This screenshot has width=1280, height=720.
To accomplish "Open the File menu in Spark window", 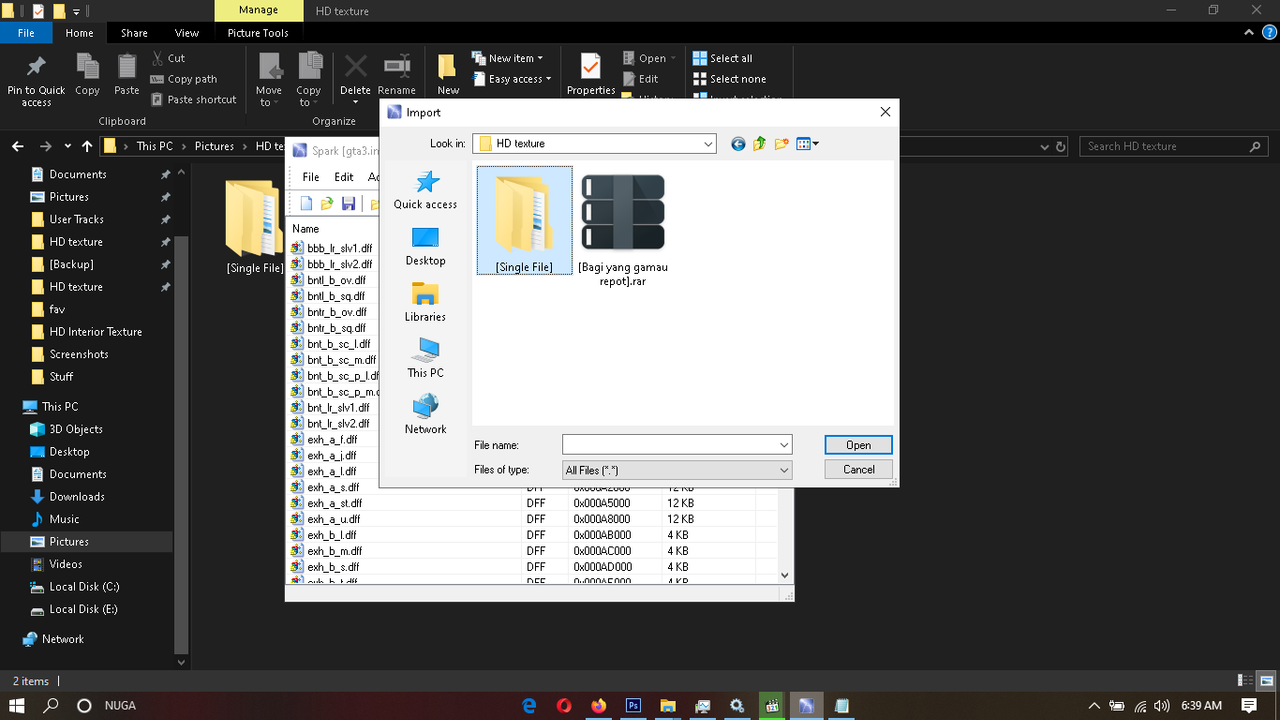I will pyautogui.click(x=311, y=177).
